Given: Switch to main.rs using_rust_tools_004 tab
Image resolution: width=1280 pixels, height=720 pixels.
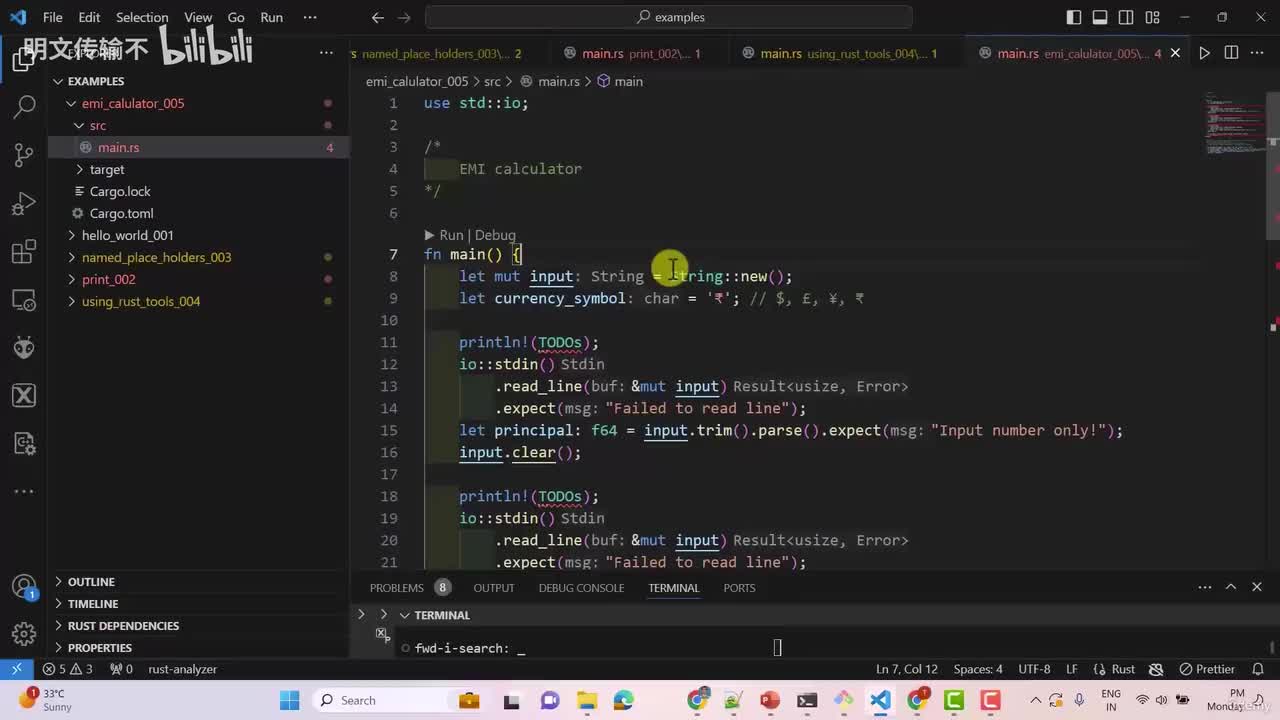Looking at the screenshot, I should (x=848, y=53).
